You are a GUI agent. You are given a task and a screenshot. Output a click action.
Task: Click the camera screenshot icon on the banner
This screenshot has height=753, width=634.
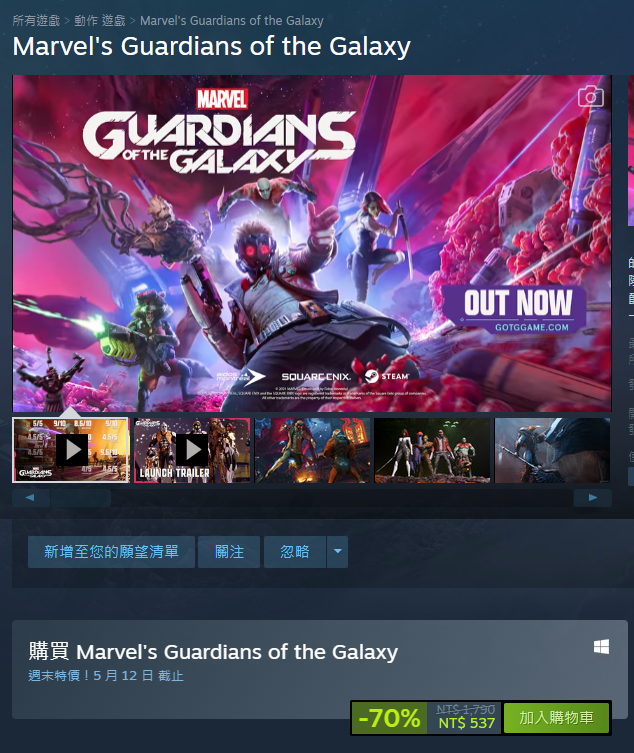(590, 97)
